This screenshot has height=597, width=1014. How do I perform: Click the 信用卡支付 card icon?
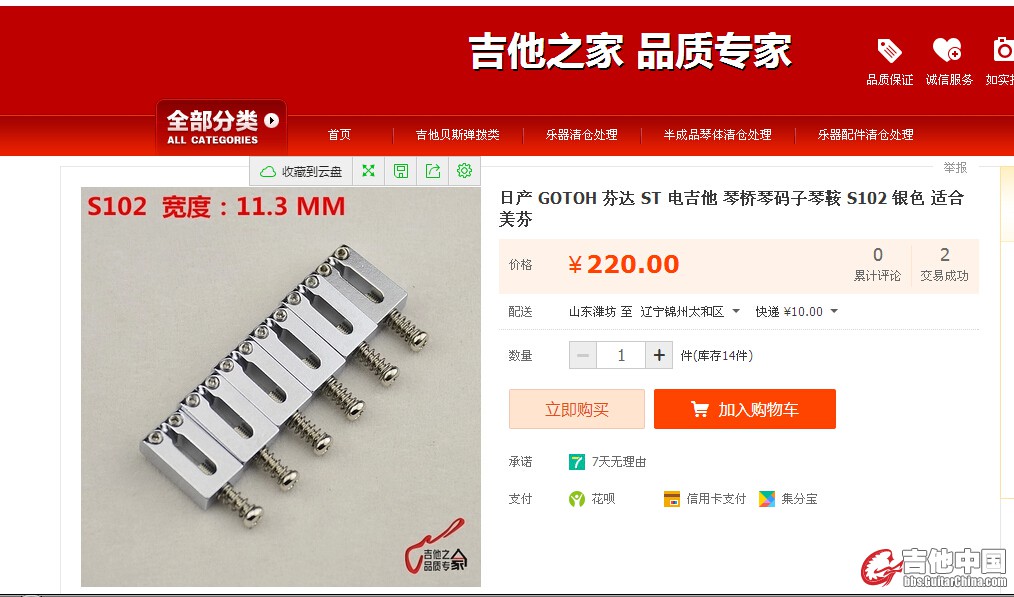(672, 499)
